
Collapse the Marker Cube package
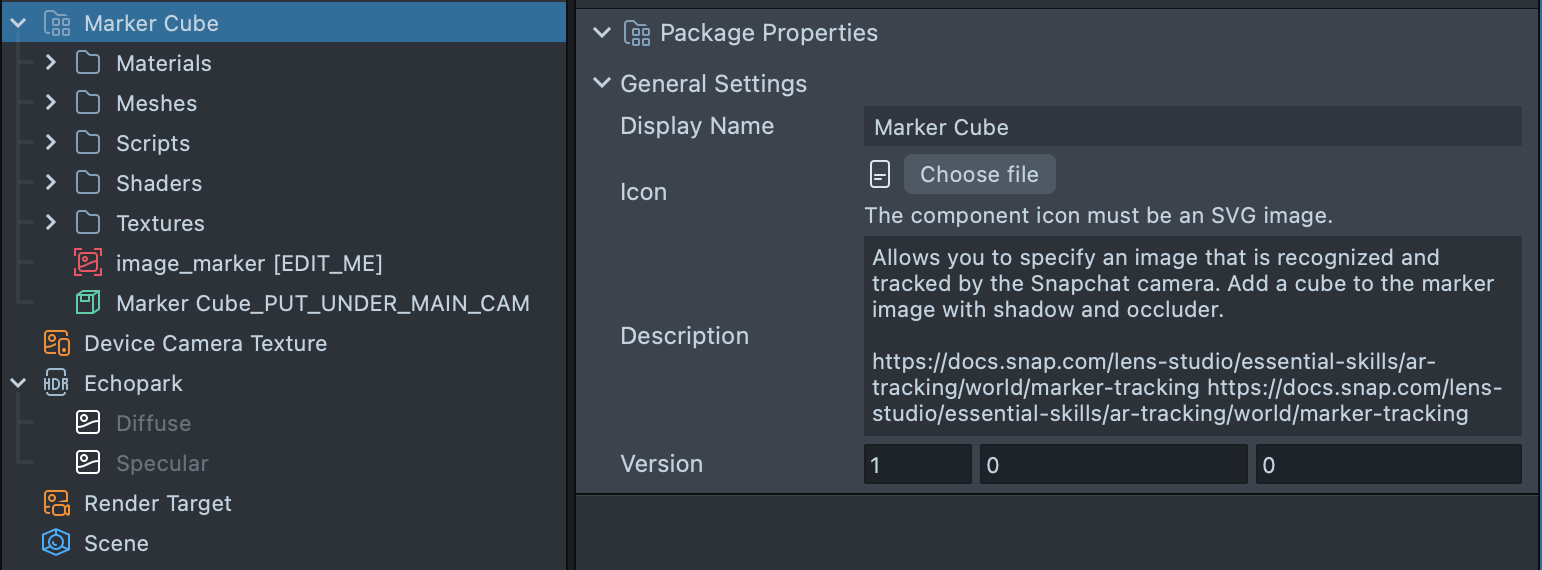pos(18,23)
